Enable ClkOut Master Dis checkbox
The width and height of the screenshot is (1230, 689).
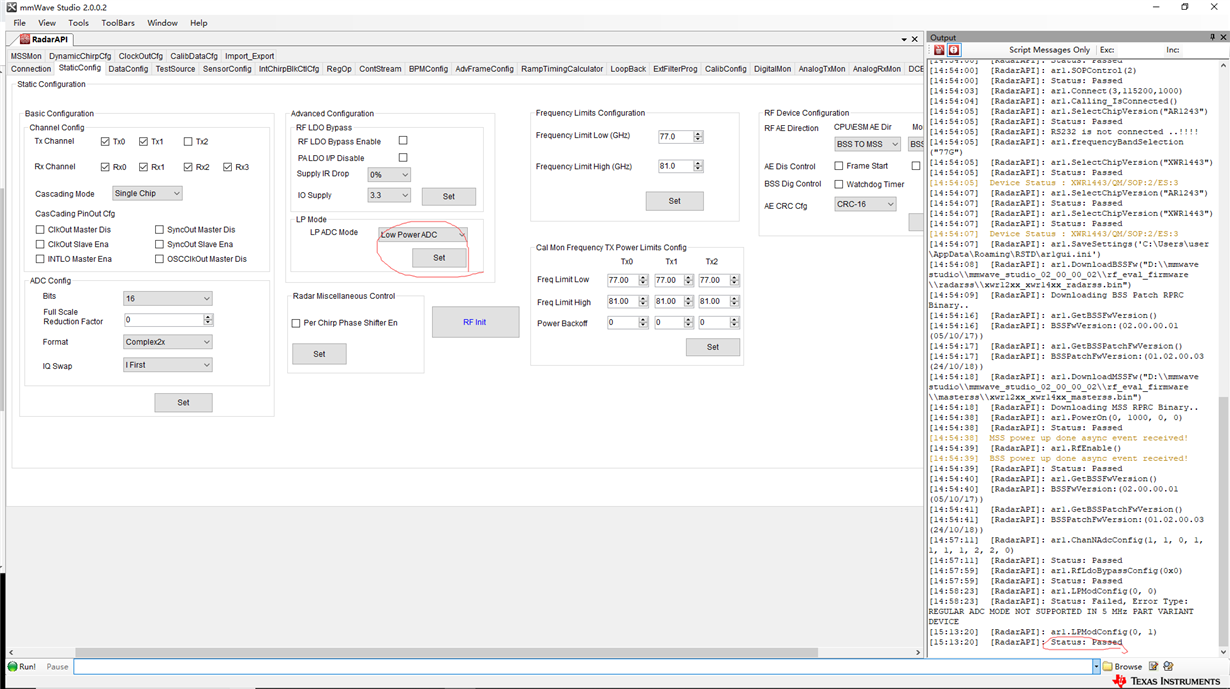point(40,230)
